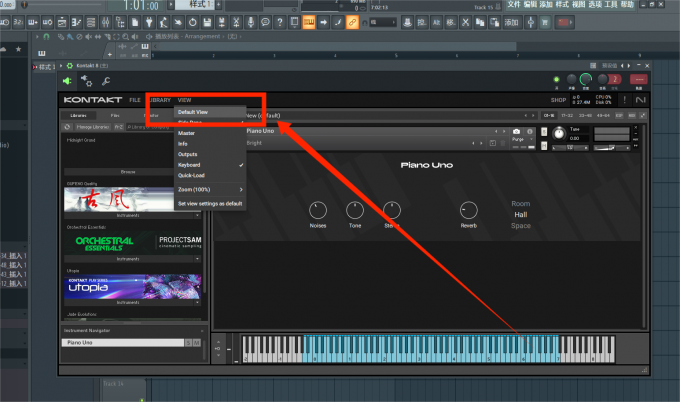Image resolution: width=680 pixels, height=402 pixels.
Task: Click the Piano Uno camera snapshot icon
Action: (x=516, y=131)
